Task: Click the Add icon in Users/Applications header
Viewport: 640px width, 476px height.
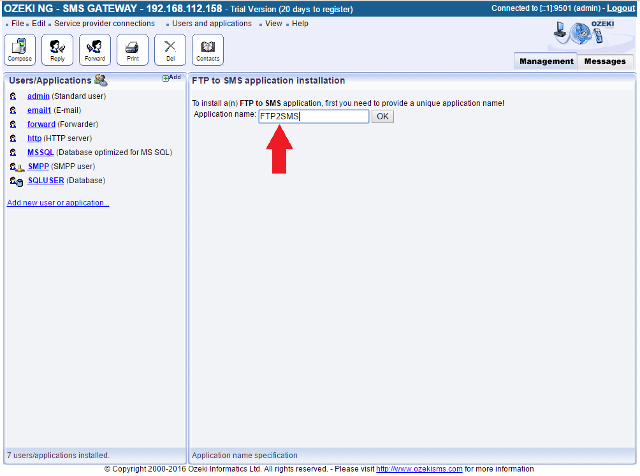Action: [171, 77]
